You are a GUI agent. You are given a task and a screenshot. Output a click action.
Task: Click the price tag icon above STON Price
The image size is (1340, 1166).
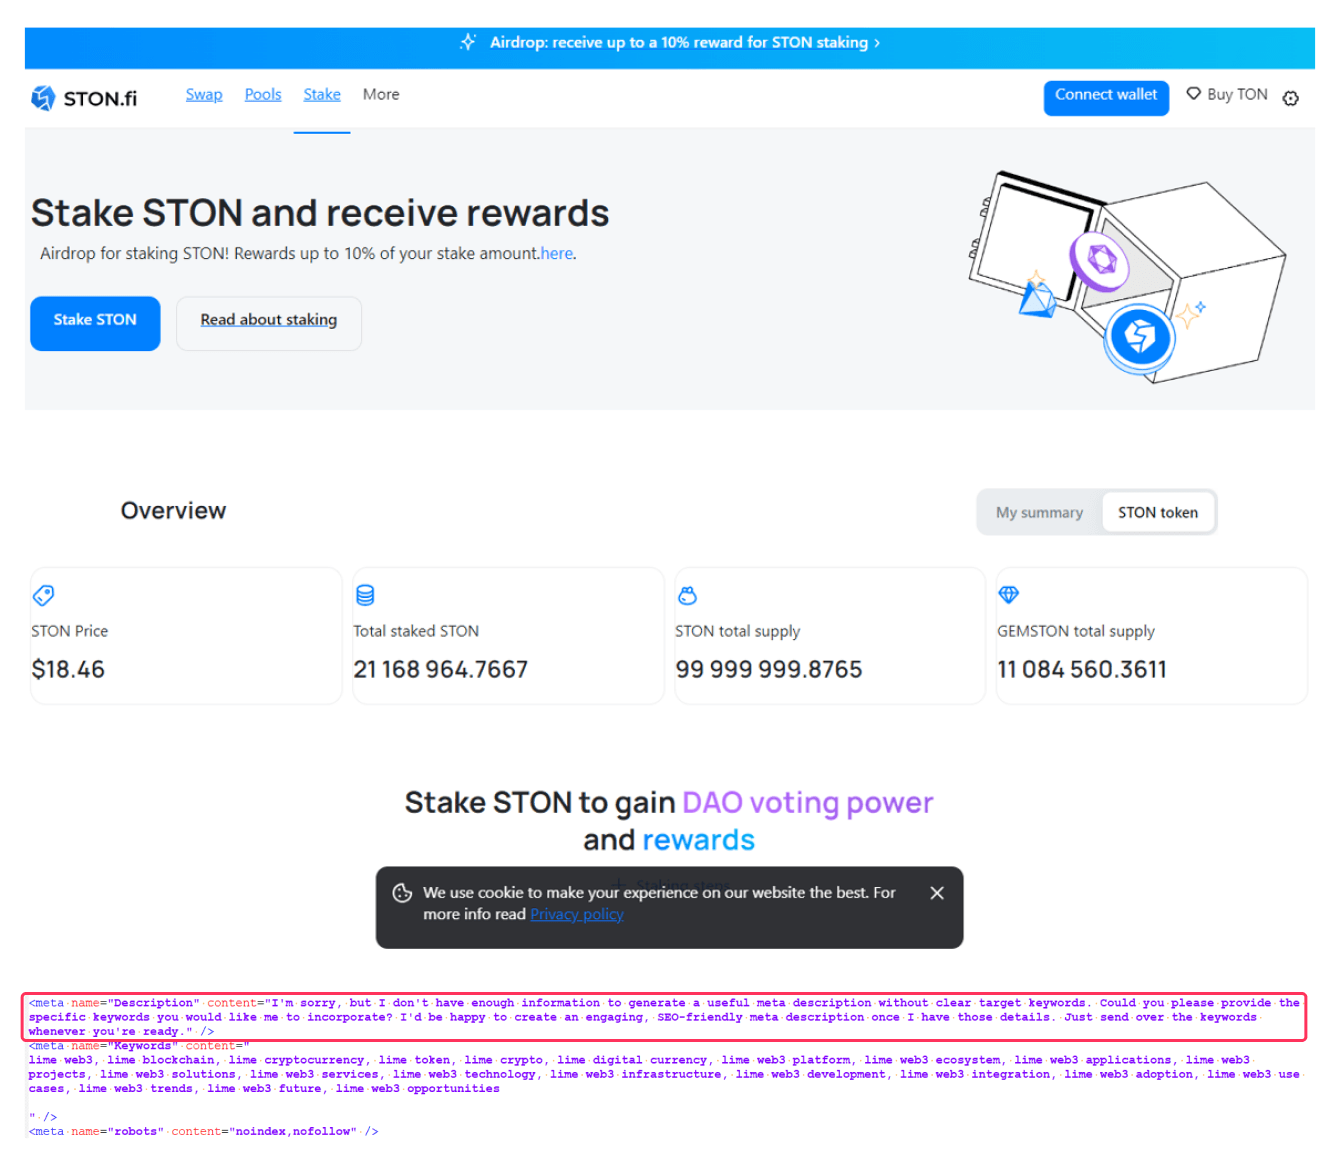43,596
